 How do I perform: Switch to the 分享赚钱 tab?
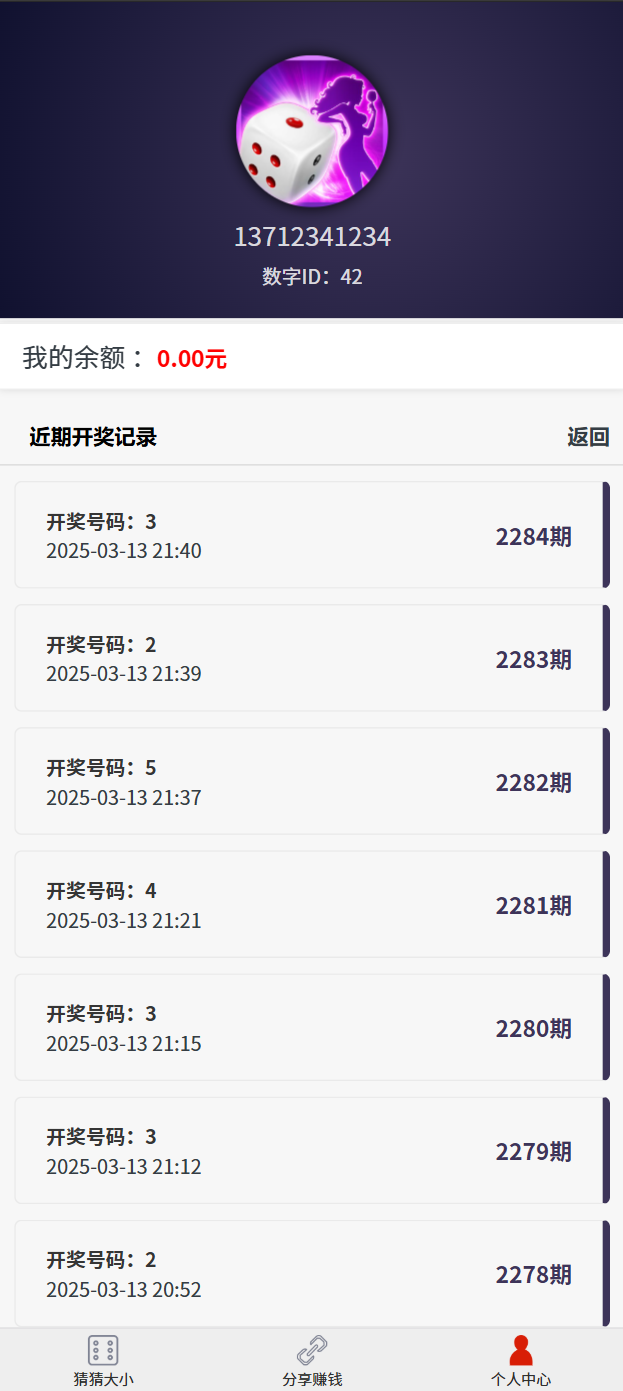[312, 1379]
